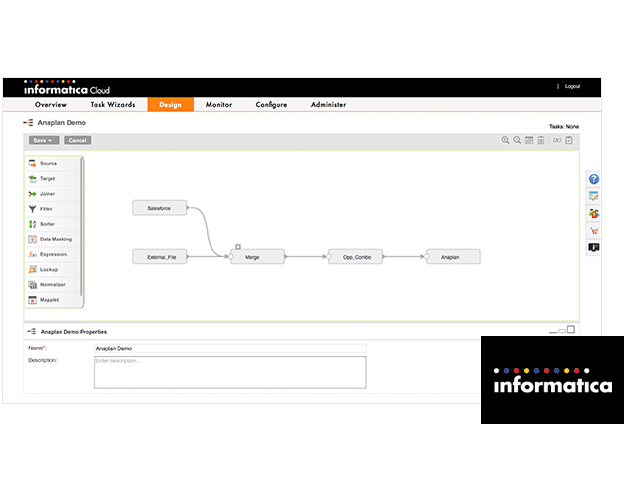Click the small square handle above Merge
This screenshot has width=625, height=500.
[238, 247]
